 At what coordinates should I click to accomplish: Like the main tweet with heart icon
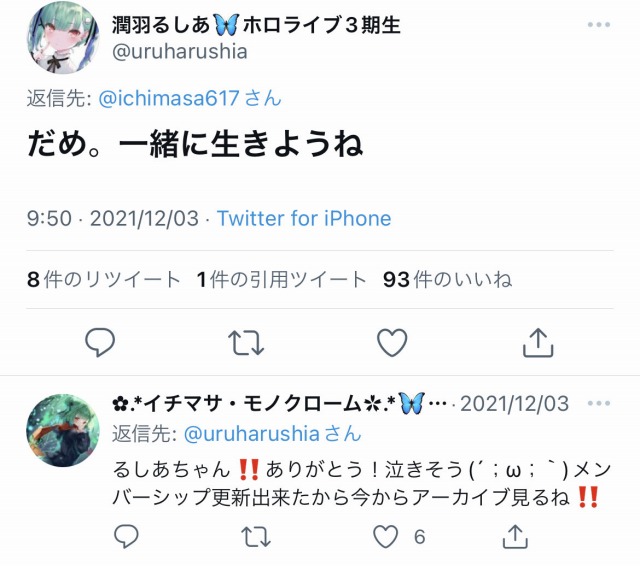[x=392, y=342]
